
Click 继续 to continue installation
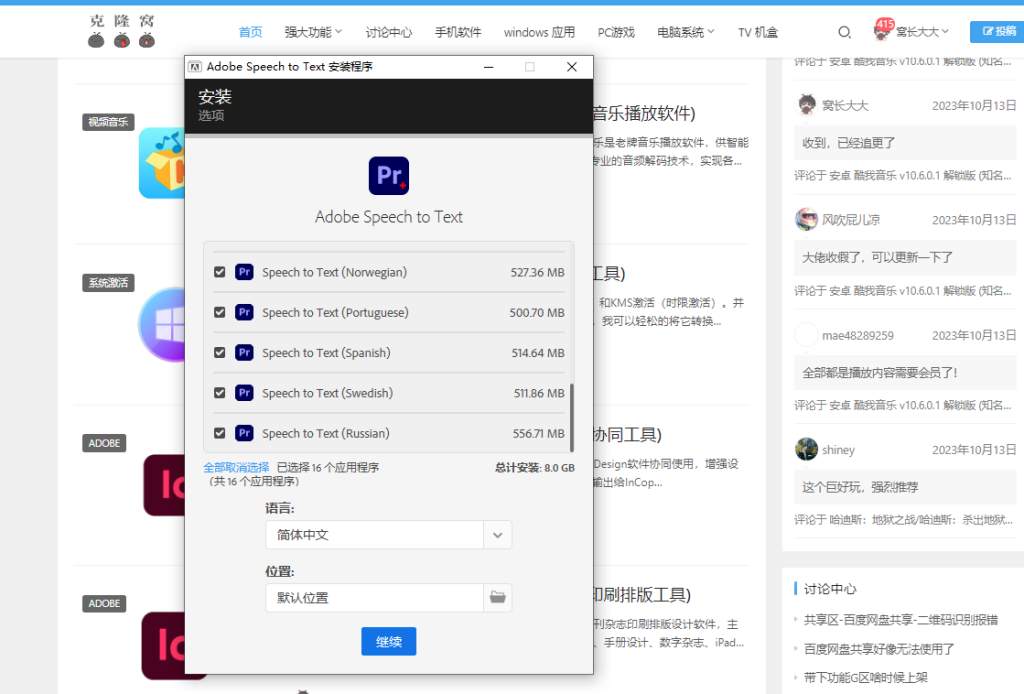389,642
